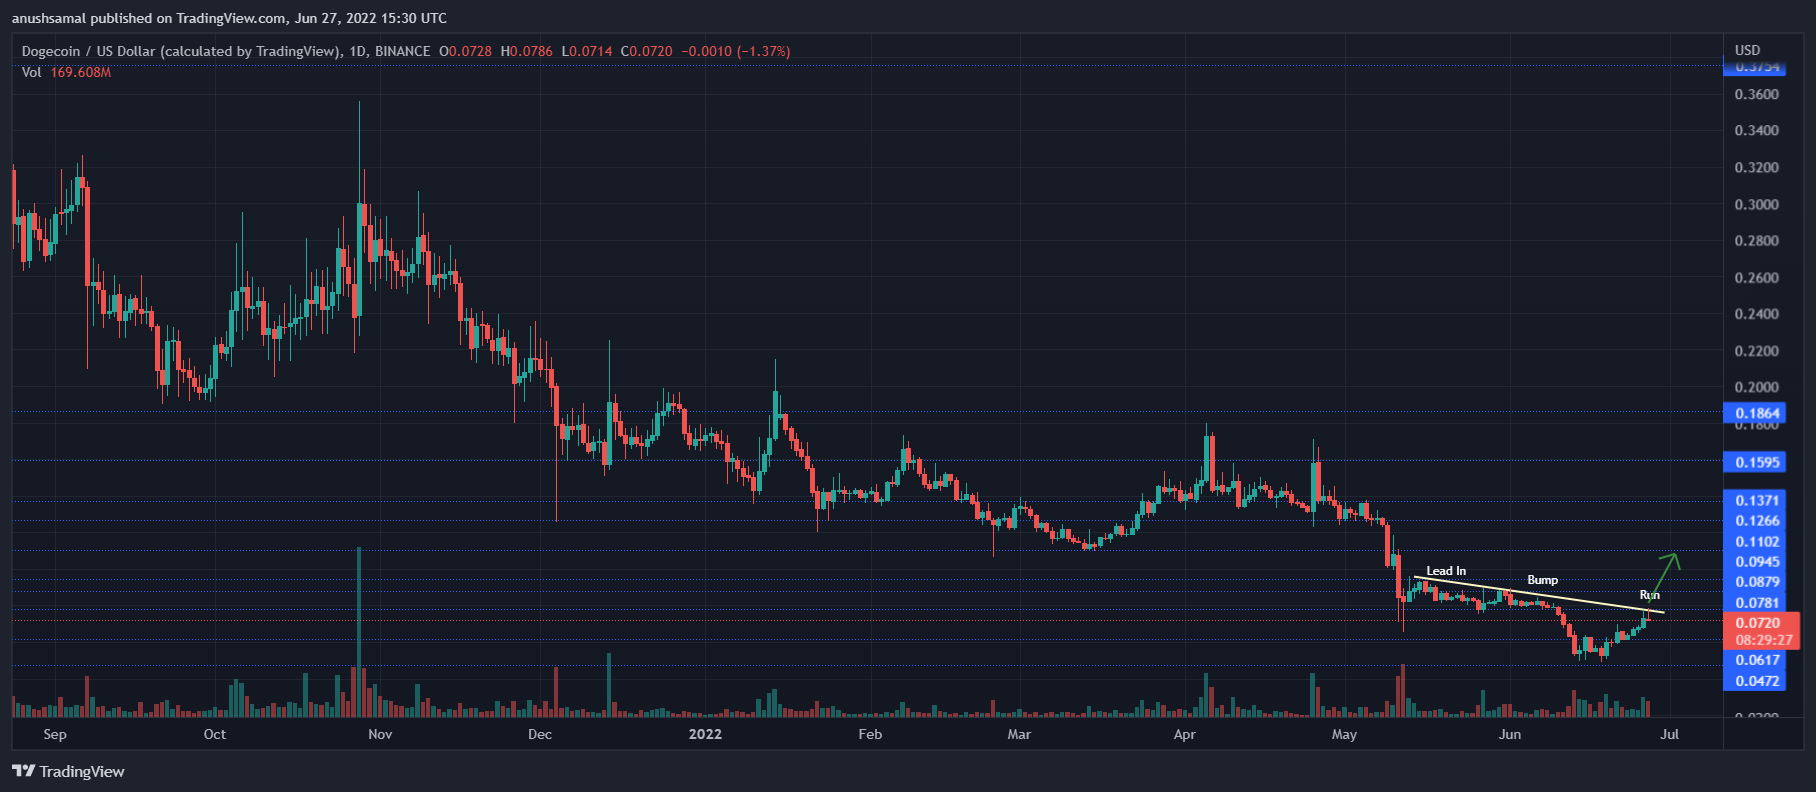Click the TradingView logo in the bottom corner

pyautogui.click(x=68, y=771)
